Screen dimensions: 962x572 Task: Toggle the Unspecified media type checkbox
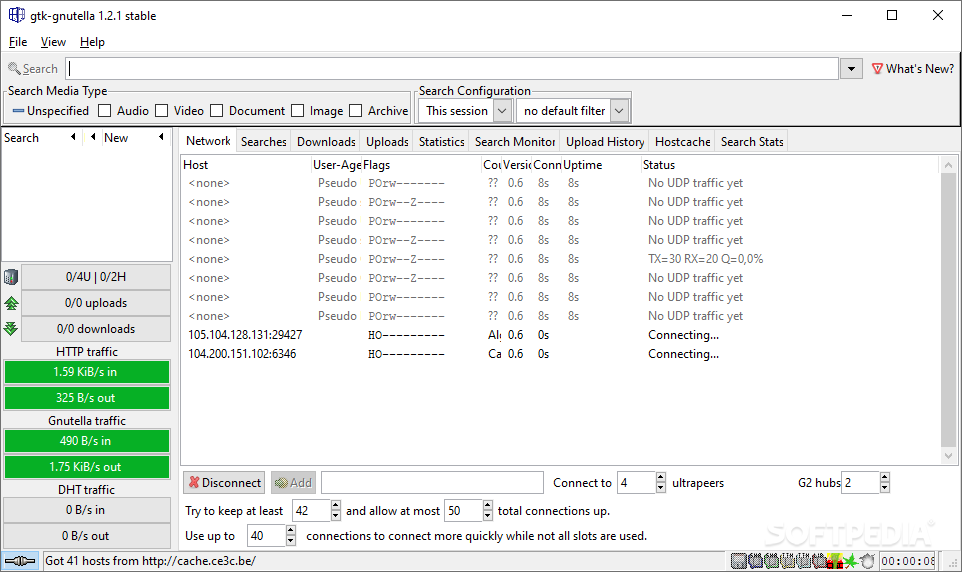click(18, 111)
